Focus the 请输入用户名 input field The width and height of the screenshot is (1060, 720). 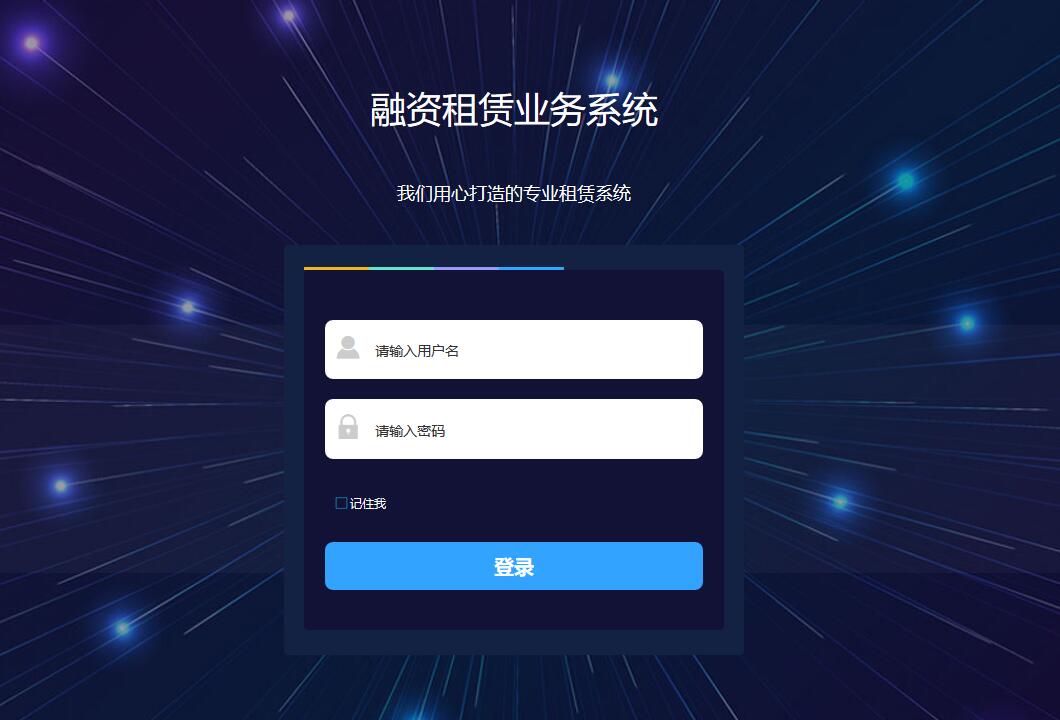click(514, 350)
